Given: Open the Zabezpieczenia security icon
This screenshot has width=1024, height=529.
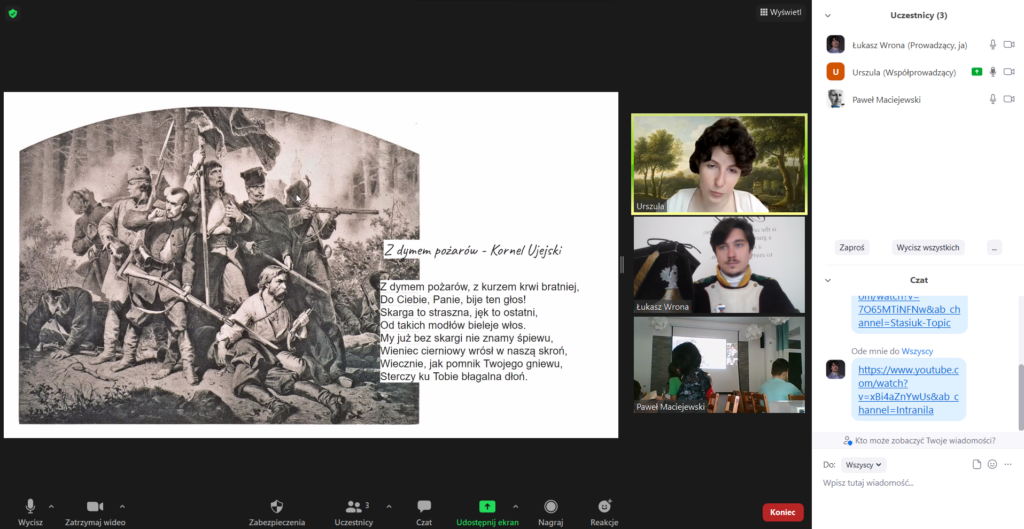Looking at the screenshot, I should click(x=277, y=507).
